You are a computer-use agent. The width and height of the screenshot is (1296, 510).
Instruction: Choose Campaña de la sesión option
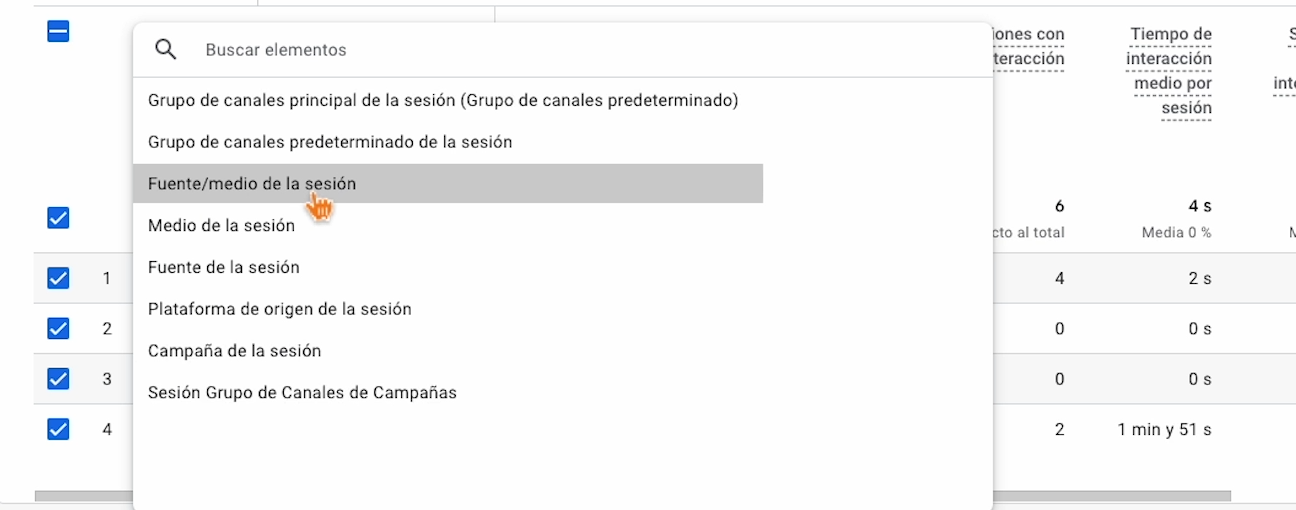tap(235, 351)
